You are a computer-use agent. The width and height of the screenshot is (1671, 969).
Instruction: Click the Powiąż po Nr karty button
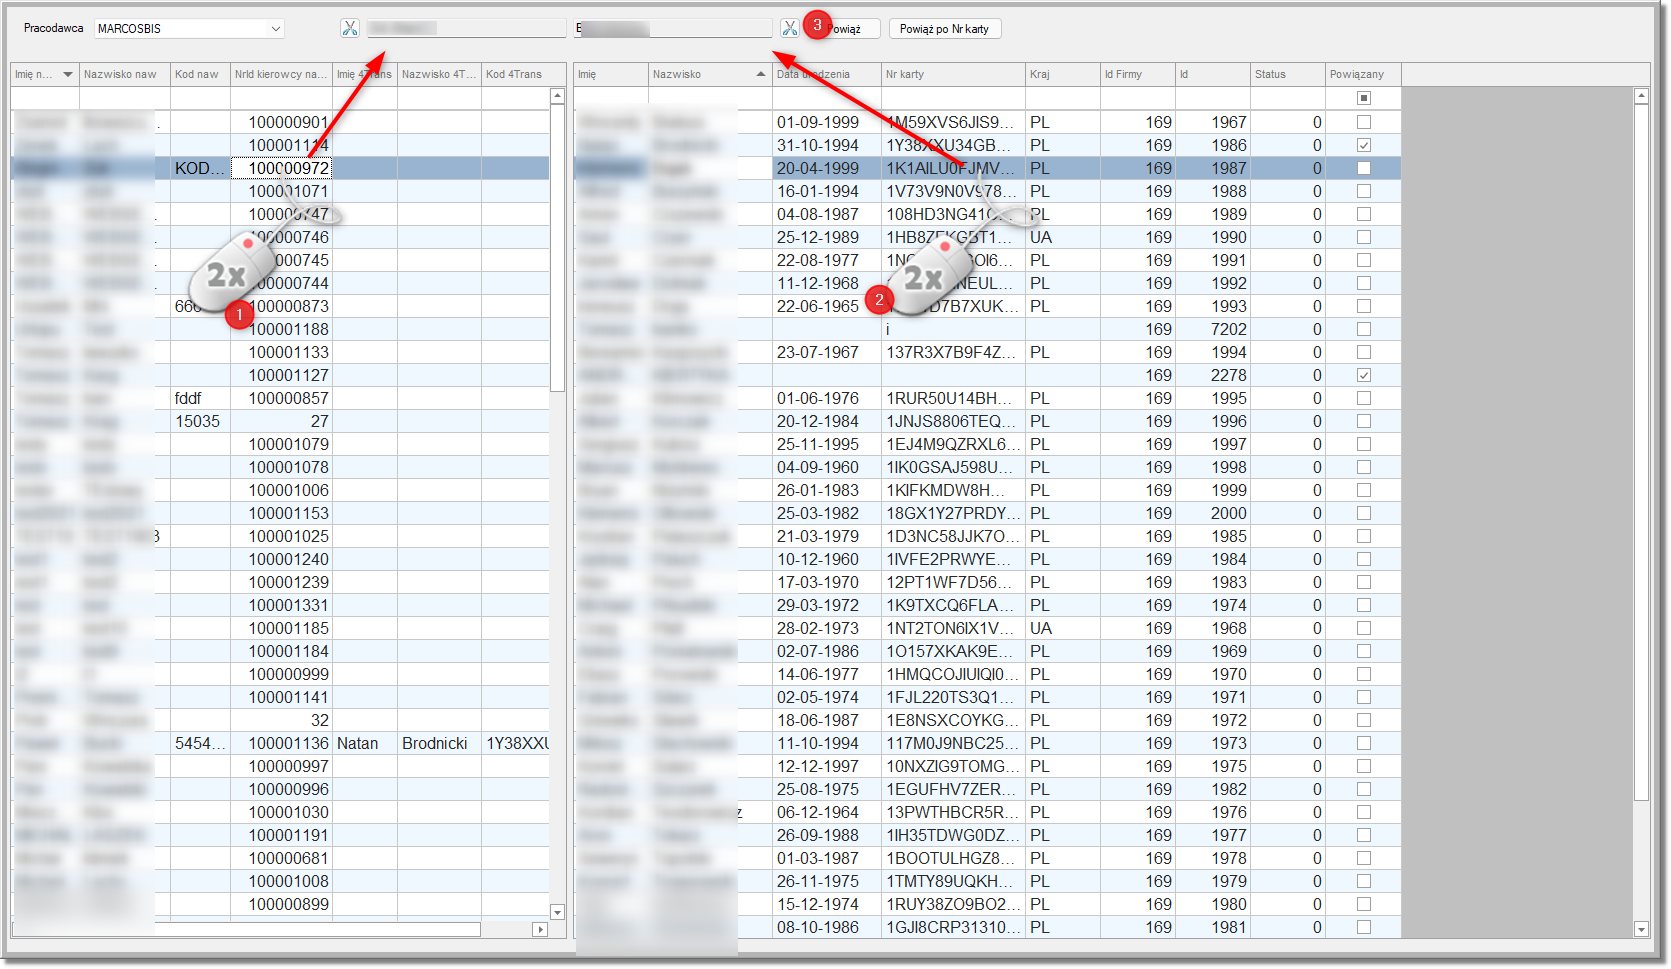[945, 29]
